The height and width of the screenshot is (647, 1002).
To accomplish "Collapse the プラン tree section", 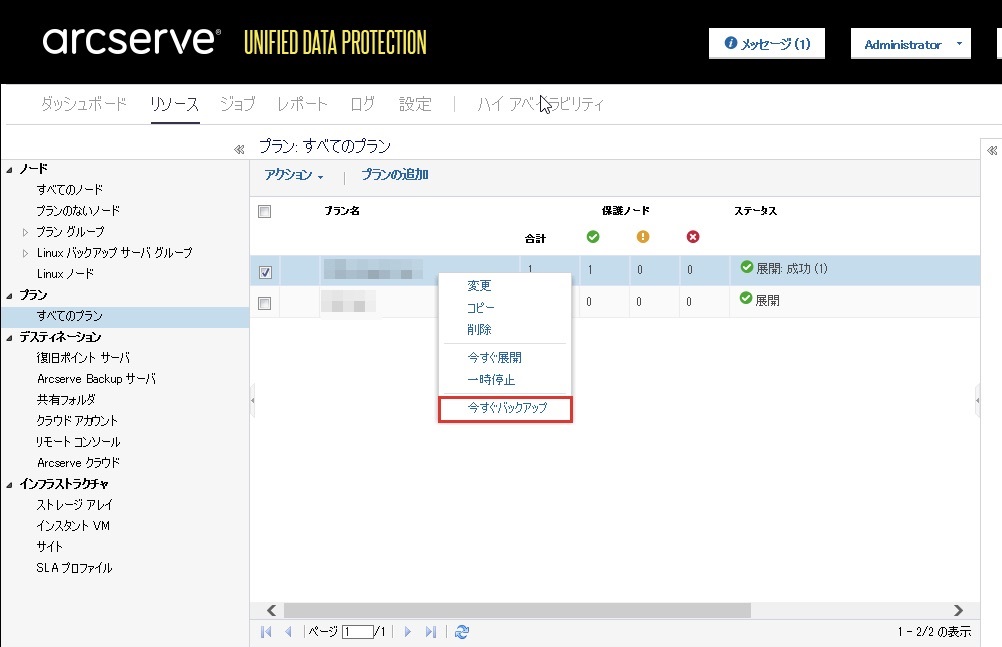I will pyautogui.click(x=10, y=296).
